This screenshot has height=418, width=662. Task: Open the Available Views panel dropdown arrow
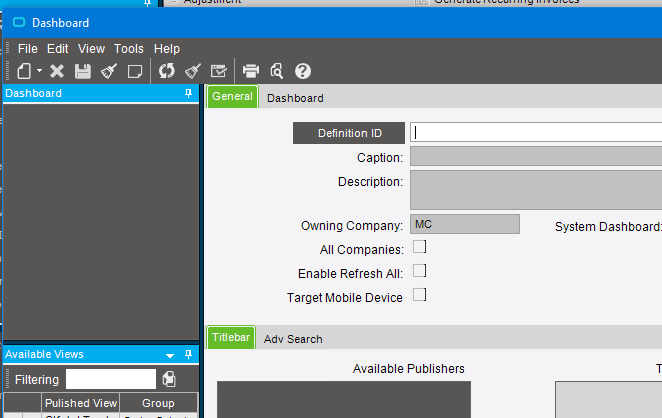(x=170, y=356)
